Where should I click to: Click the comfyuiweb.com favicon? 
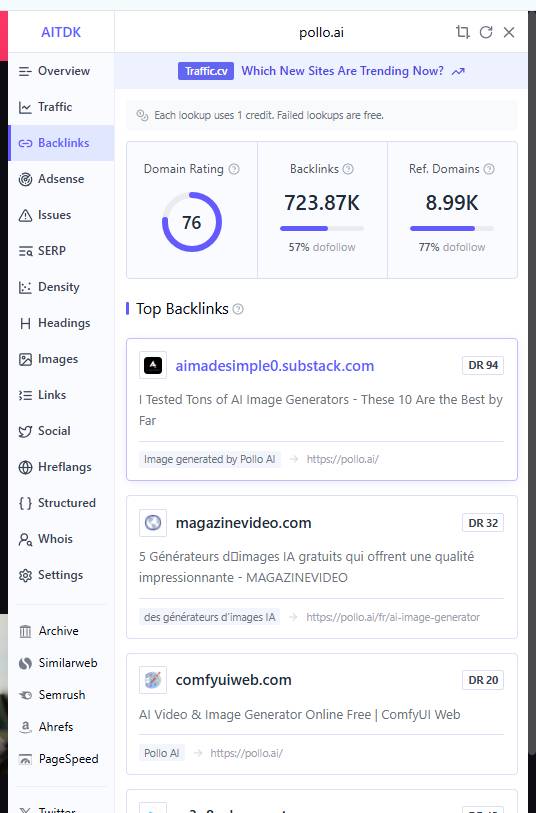click(x=153, y=680)
